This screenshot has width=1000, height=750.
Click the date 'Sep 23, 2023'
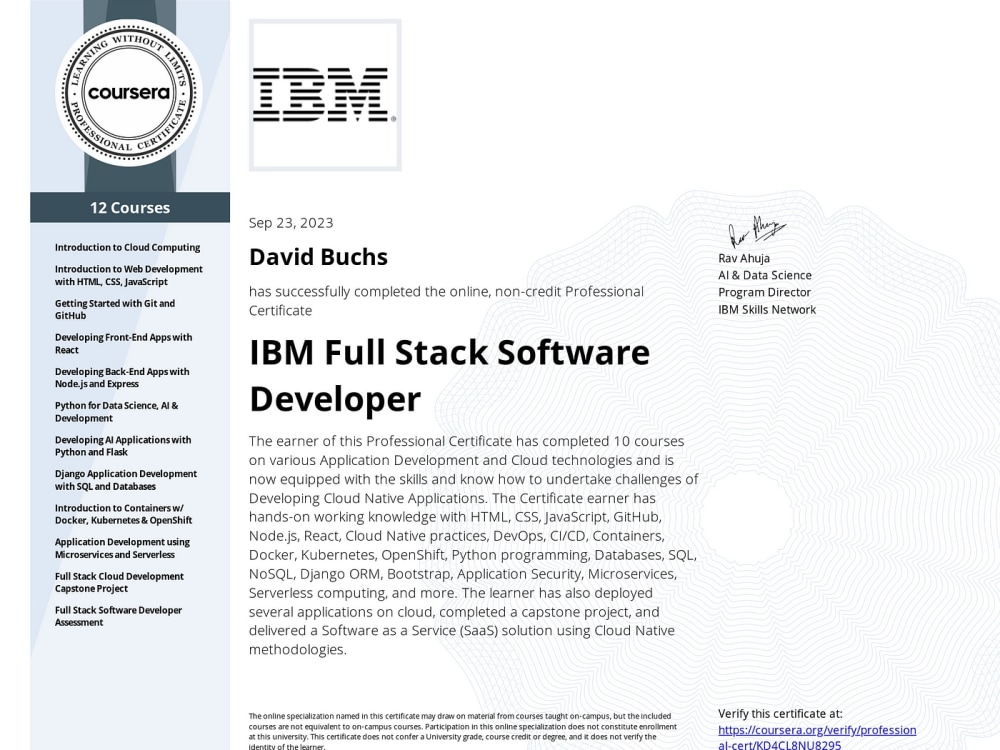pyautogui.click(x=291, y=223)
